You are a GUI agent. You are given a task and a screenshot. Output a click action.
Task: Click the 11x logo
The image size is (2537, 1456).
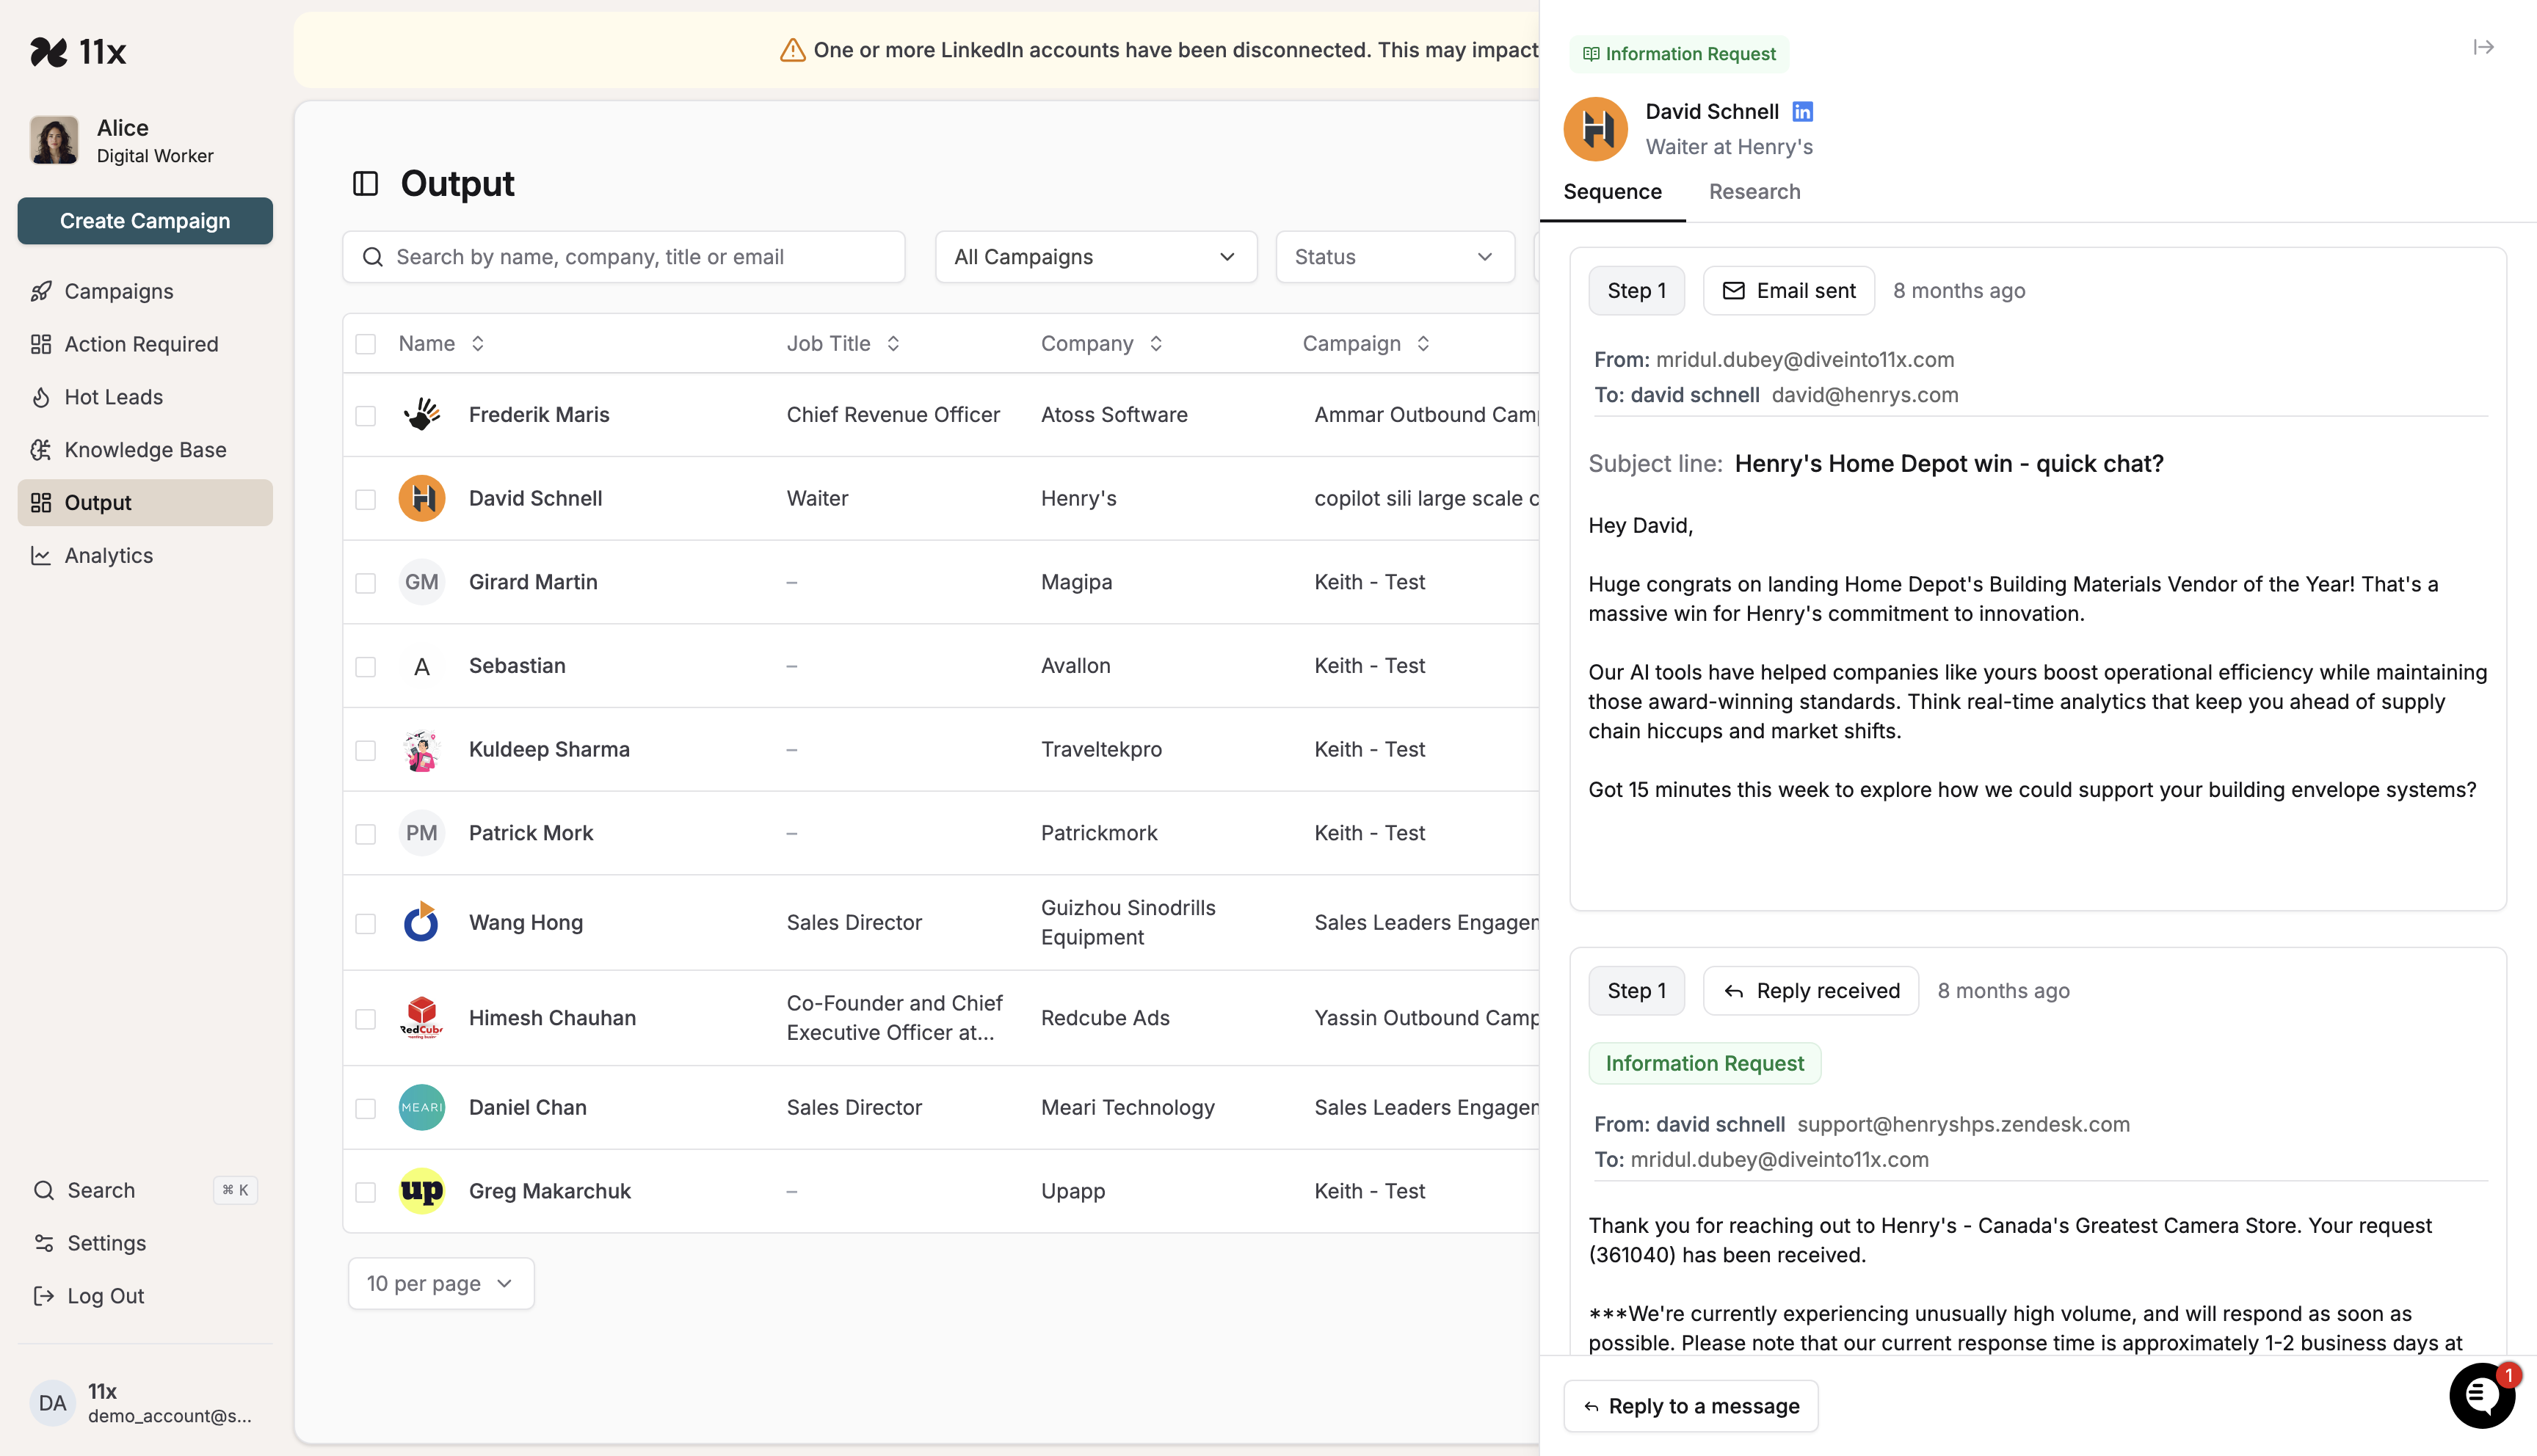(78, 52)
